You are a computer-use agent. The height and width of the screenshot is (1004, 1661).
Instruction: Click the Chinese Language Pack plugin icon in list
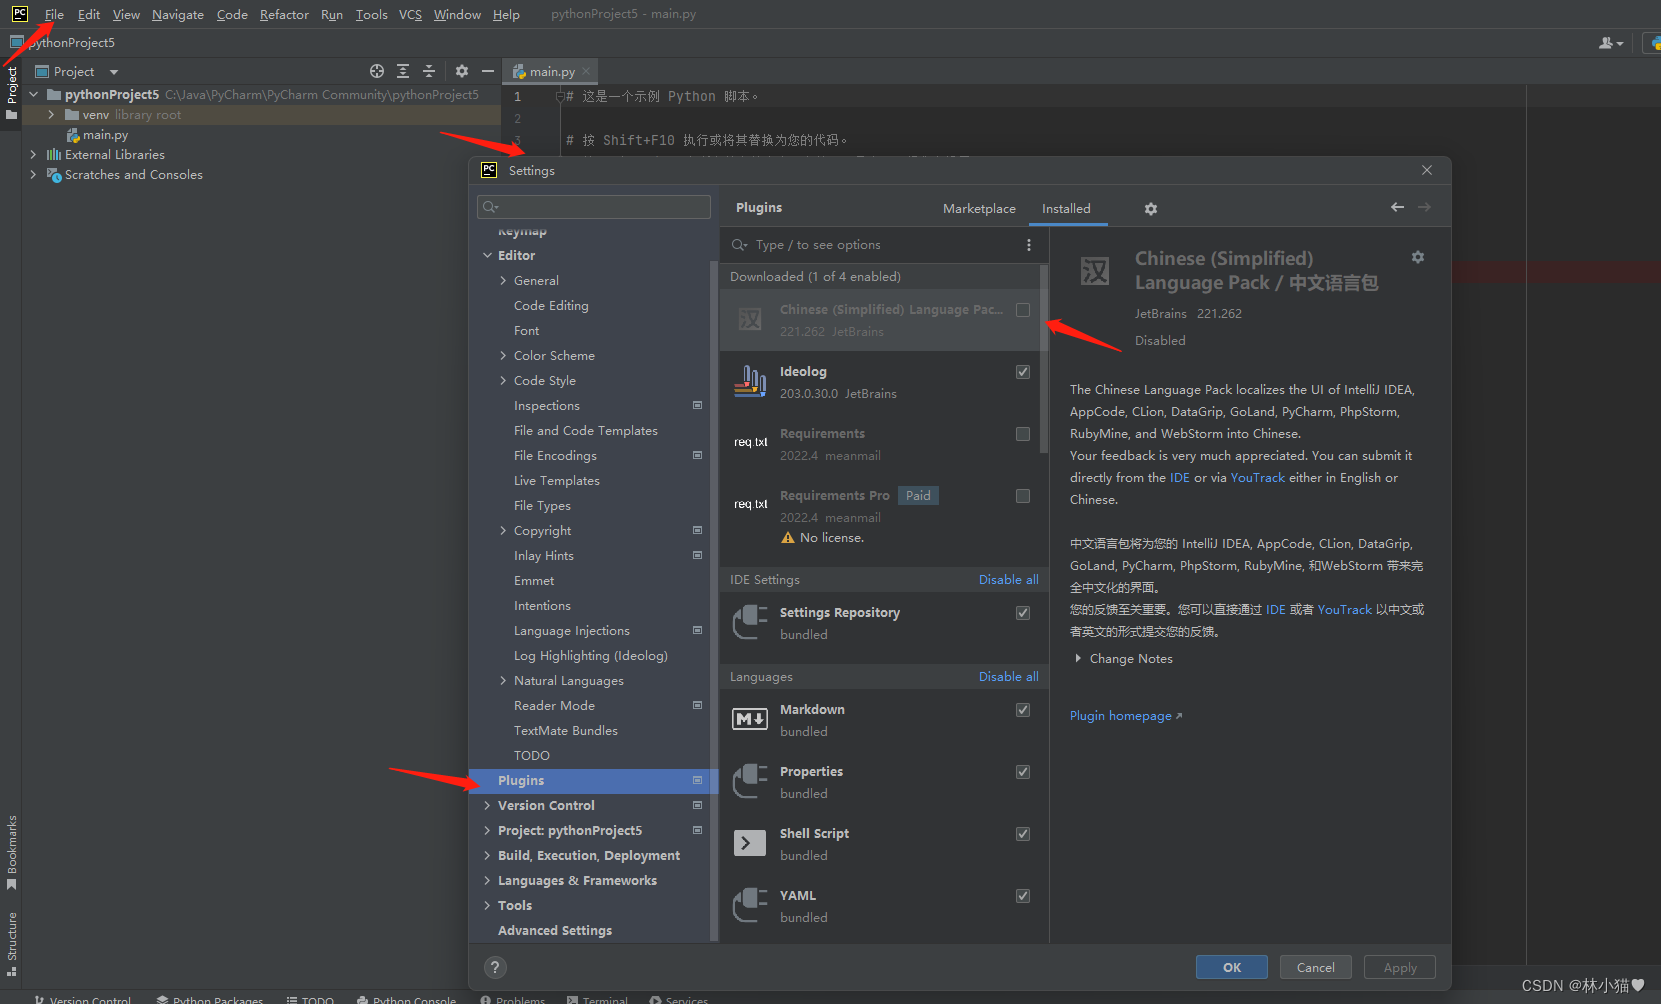[x=750, y=319]
